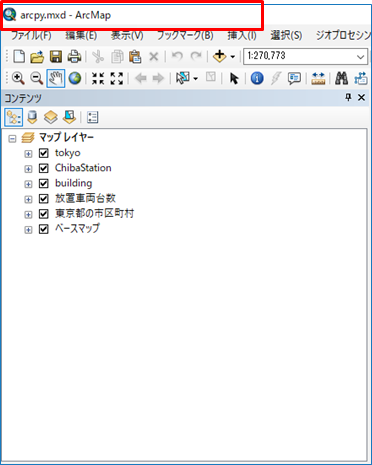Select the building layer name
The image size is (372, 465).
(x=74, y=183)
